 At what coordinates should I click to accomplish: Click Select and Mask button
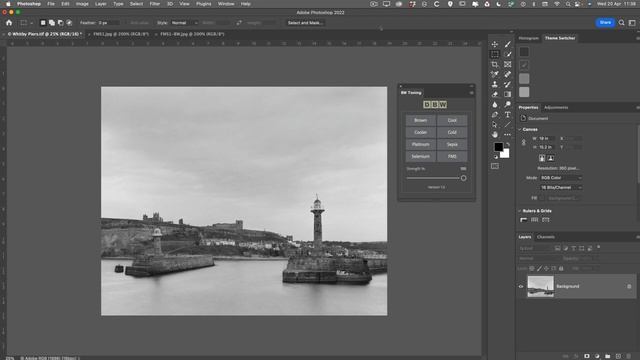click(305, 23)
